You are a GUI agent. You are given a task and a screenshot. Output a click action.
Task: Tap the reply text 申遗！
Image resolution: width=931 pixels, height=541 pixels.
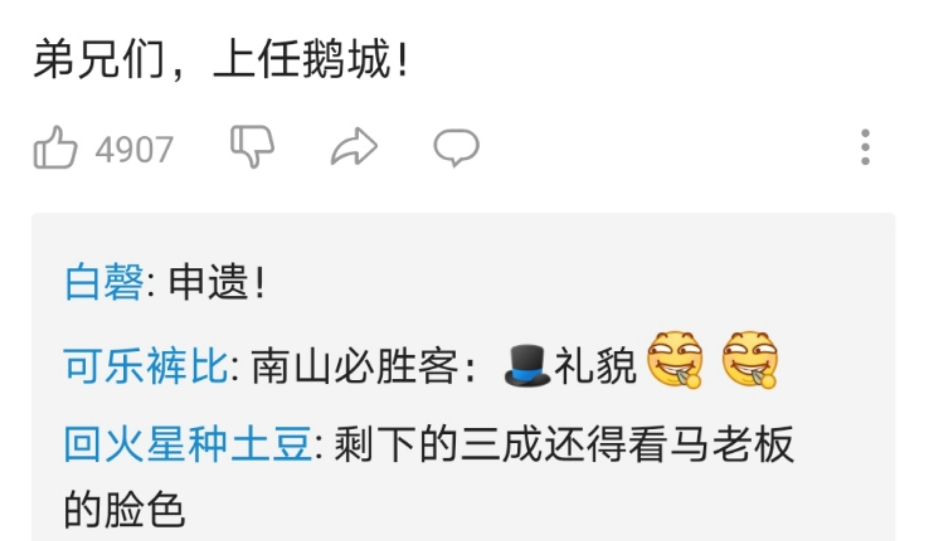(x=217, y=282)
